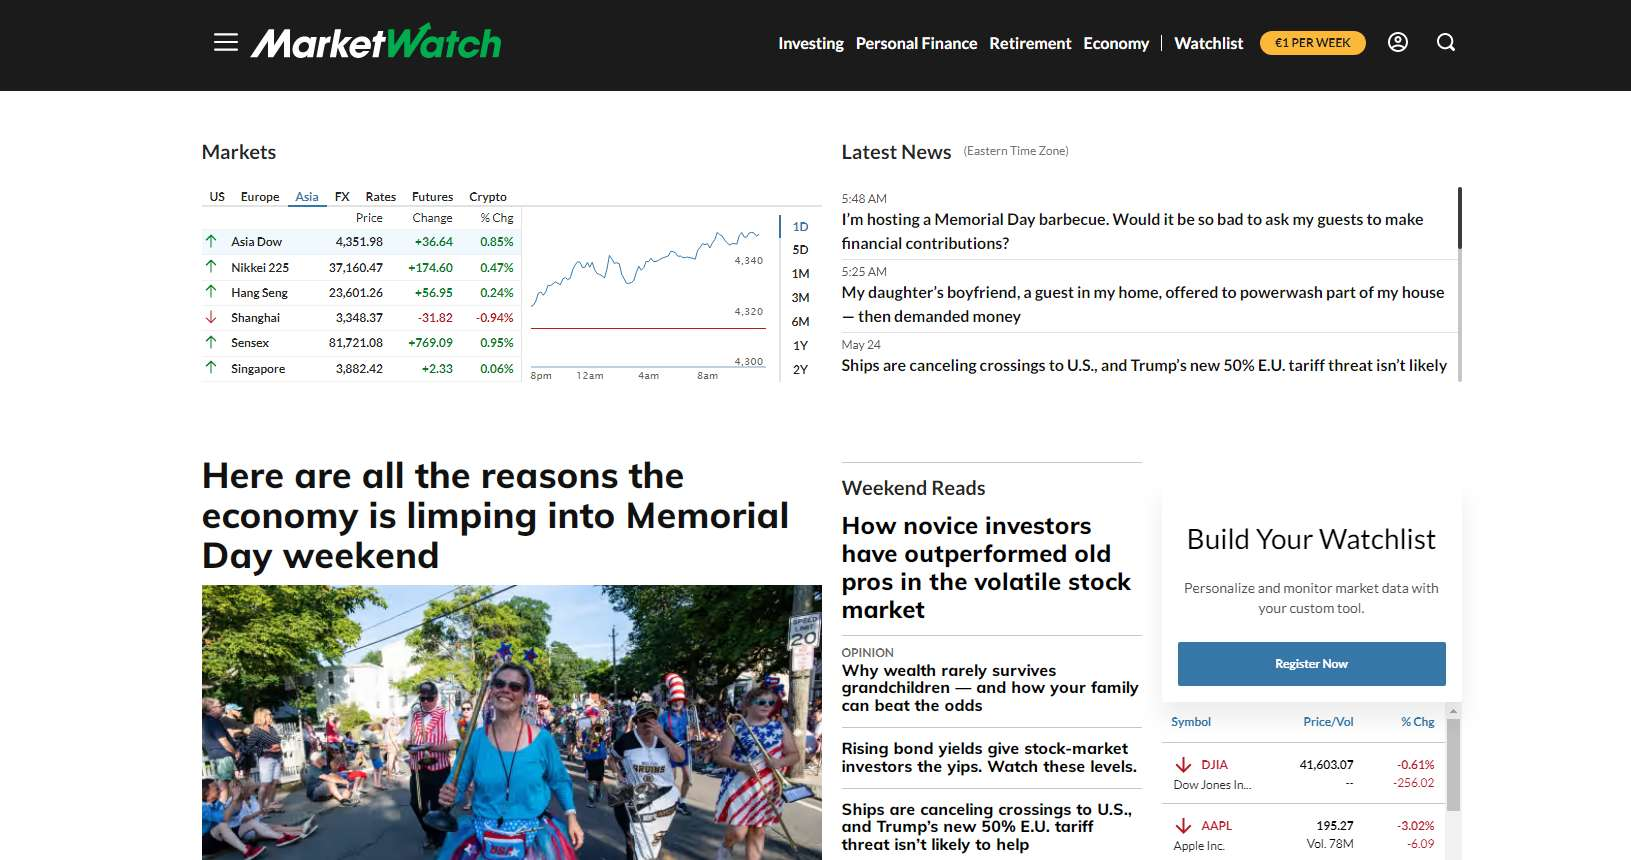1631x860 pixels.
Task: Open why wealth rarely survives grandchildren article
Action: (990, 687)
